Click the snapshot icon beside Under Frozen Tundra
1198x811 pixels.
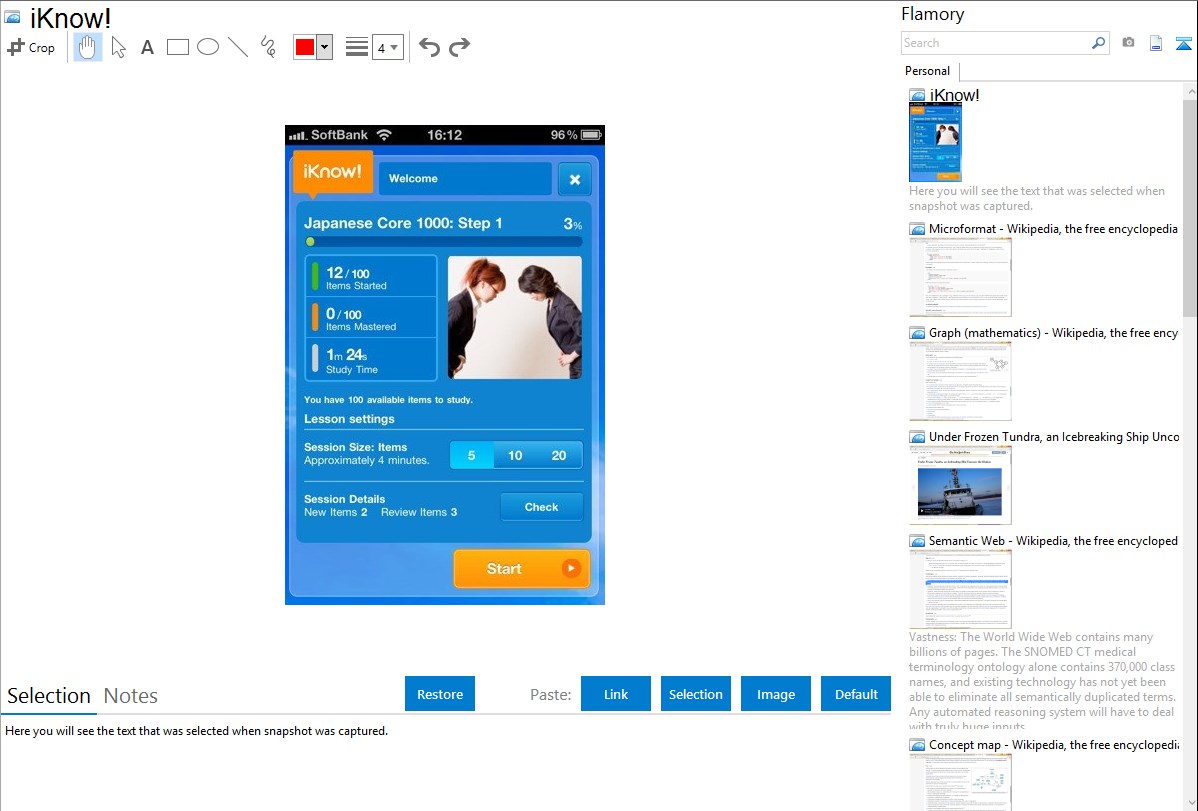(x=918, y=437)
